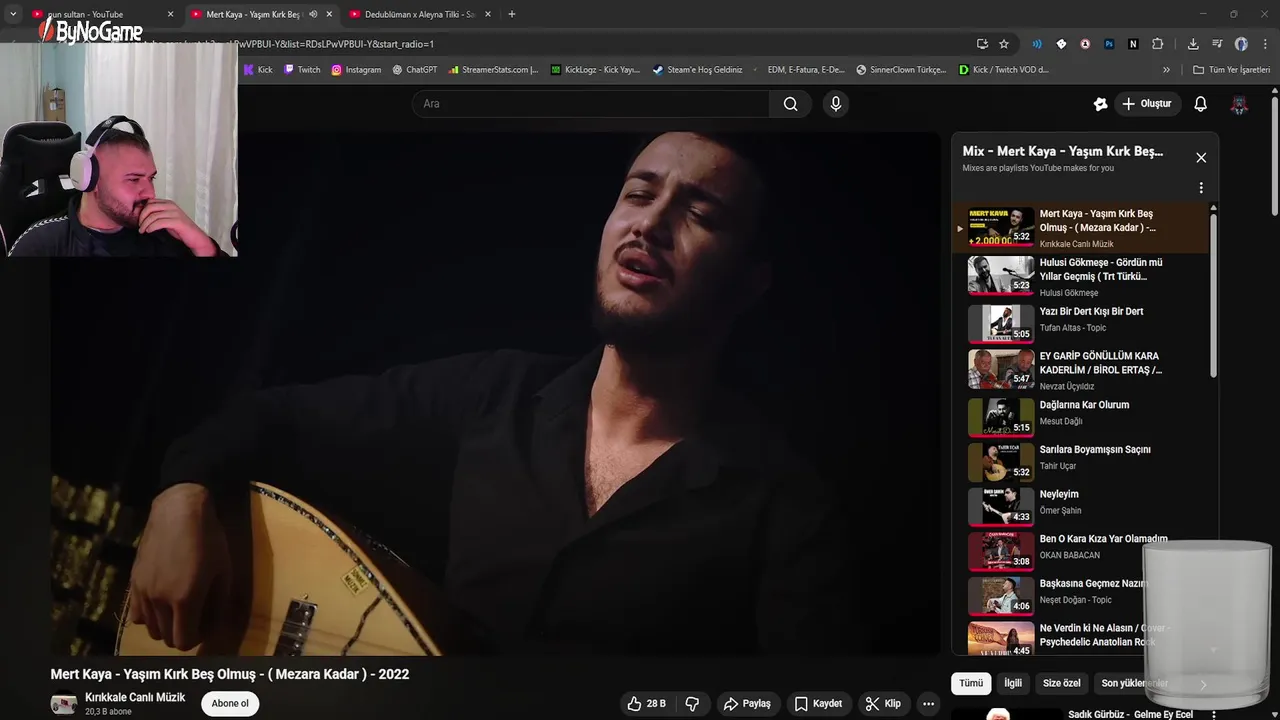
Task: Close the Mert Kaya Yaşım Kırk Beş tab
Action: pyautogui.click(x=329, y=14)
